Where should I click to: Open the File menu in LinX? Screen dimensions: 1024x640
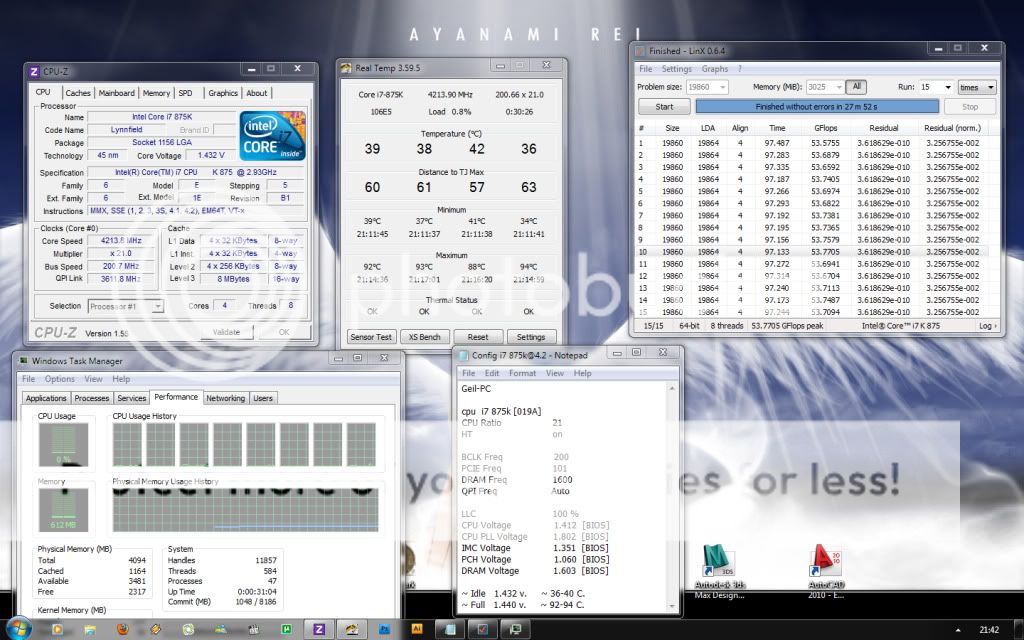645,69
